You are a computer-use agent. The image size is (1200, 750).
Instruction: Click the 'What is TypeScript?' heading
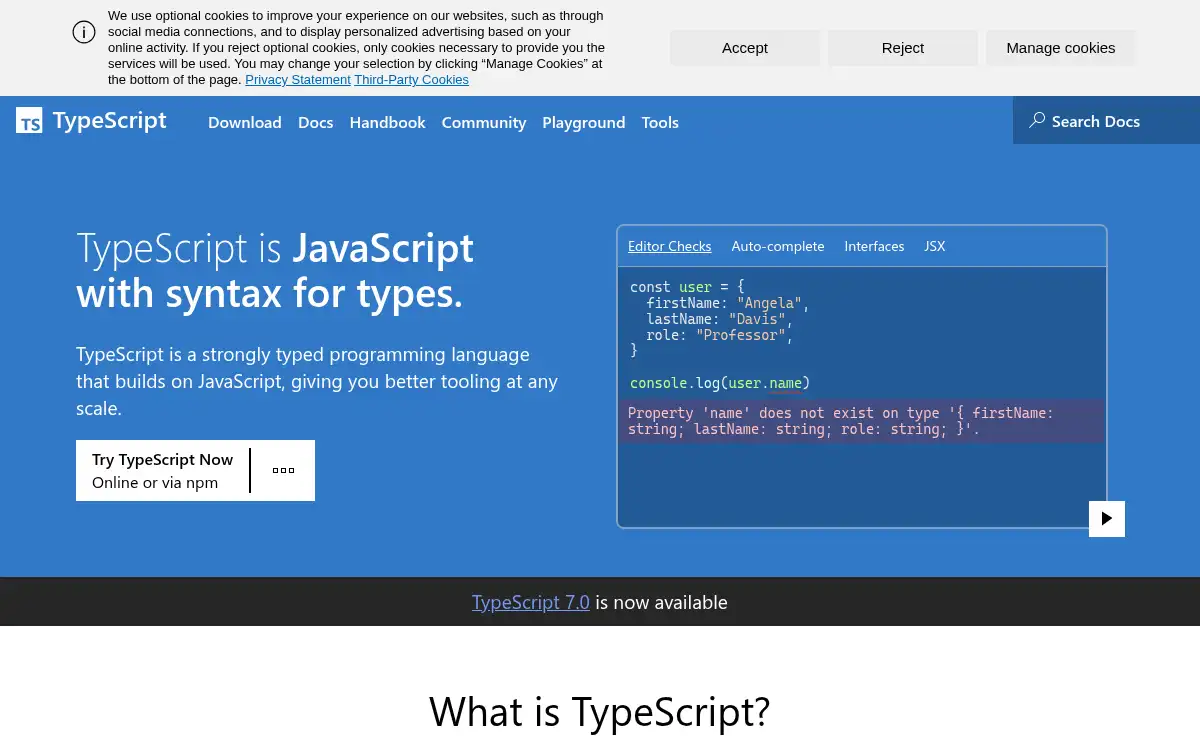[x=600, y=711]
